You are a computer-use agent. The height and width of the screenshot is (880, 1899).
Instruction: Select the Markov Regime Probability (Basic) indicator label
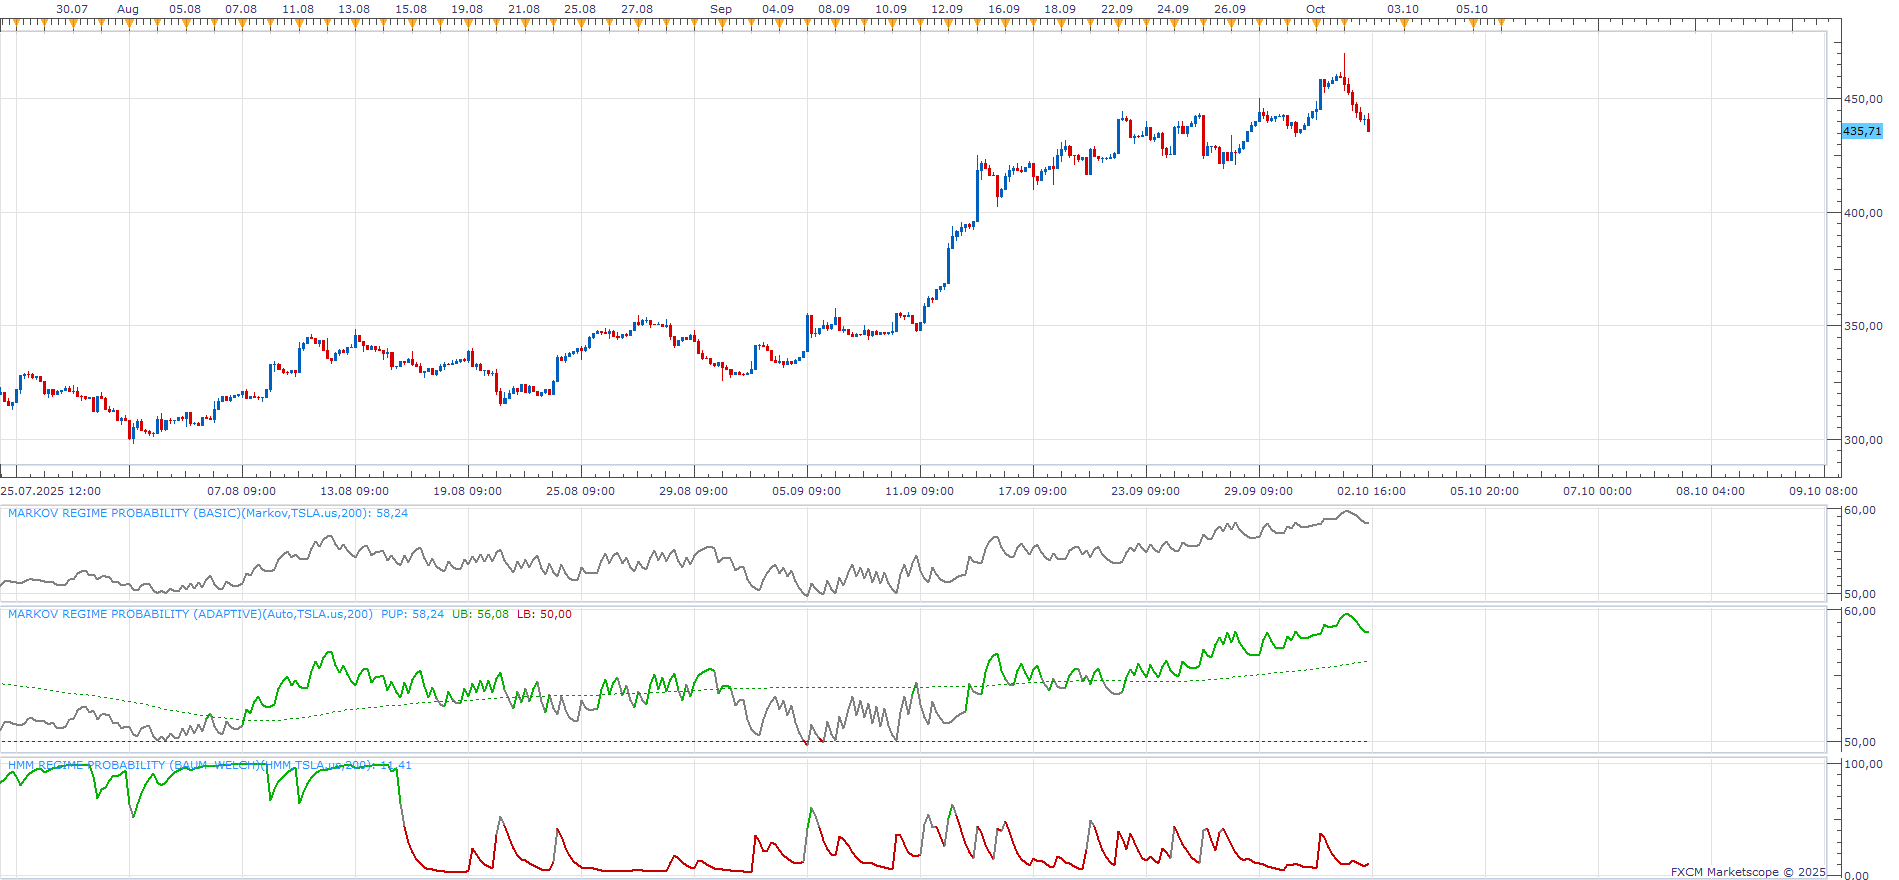point(208,513)
